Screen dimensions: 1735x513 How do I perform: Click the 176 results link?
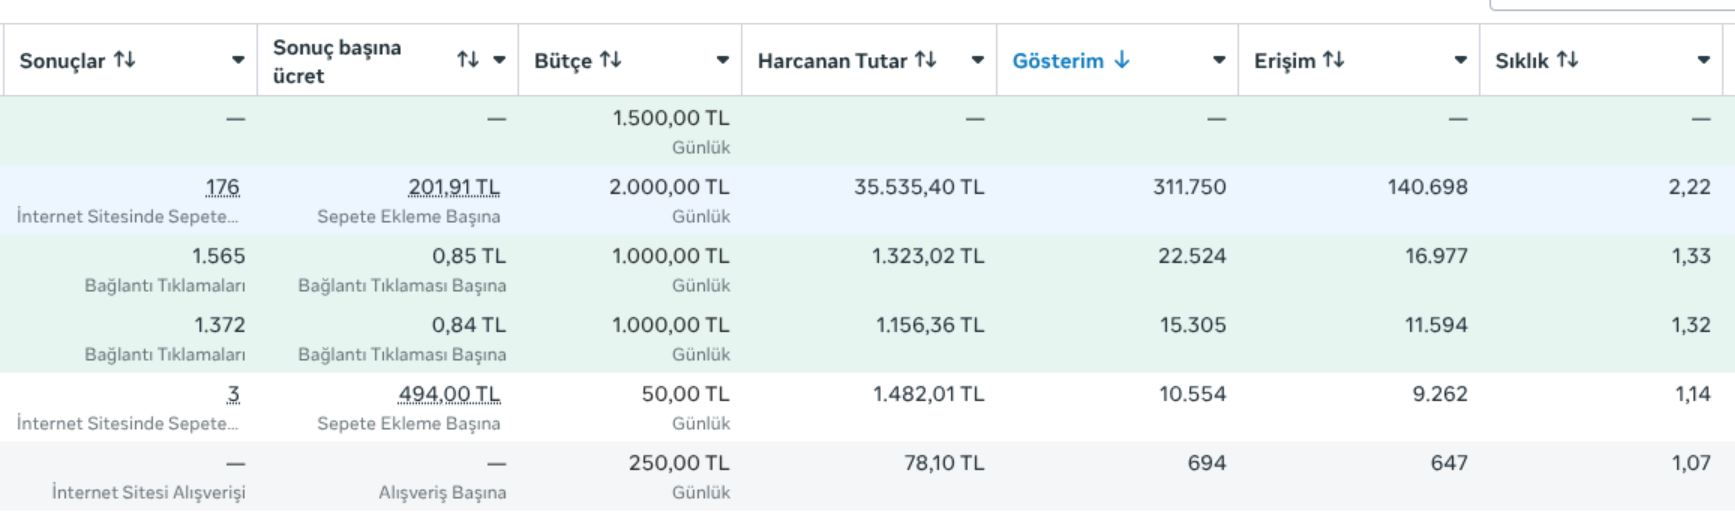222,187
